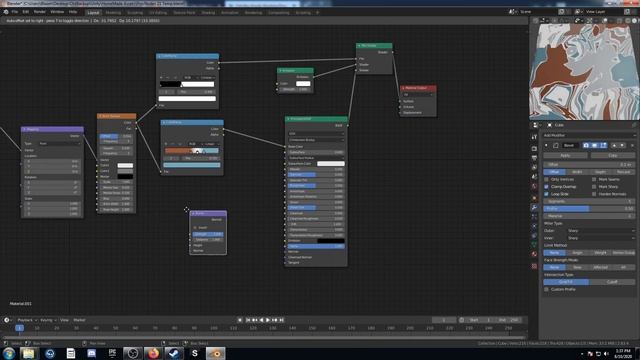This screenshot has height=360, width=640.
Task: Click the Bevel Profile slider
Action: [x=589, y=209]
